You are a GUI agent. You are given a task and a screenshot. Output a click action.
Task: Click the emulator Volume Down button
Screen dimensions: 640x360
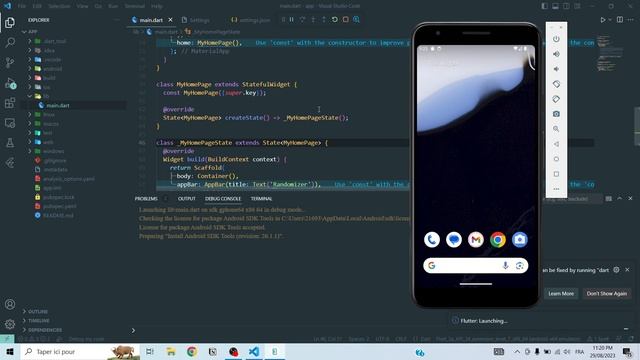tap(556, 69)
